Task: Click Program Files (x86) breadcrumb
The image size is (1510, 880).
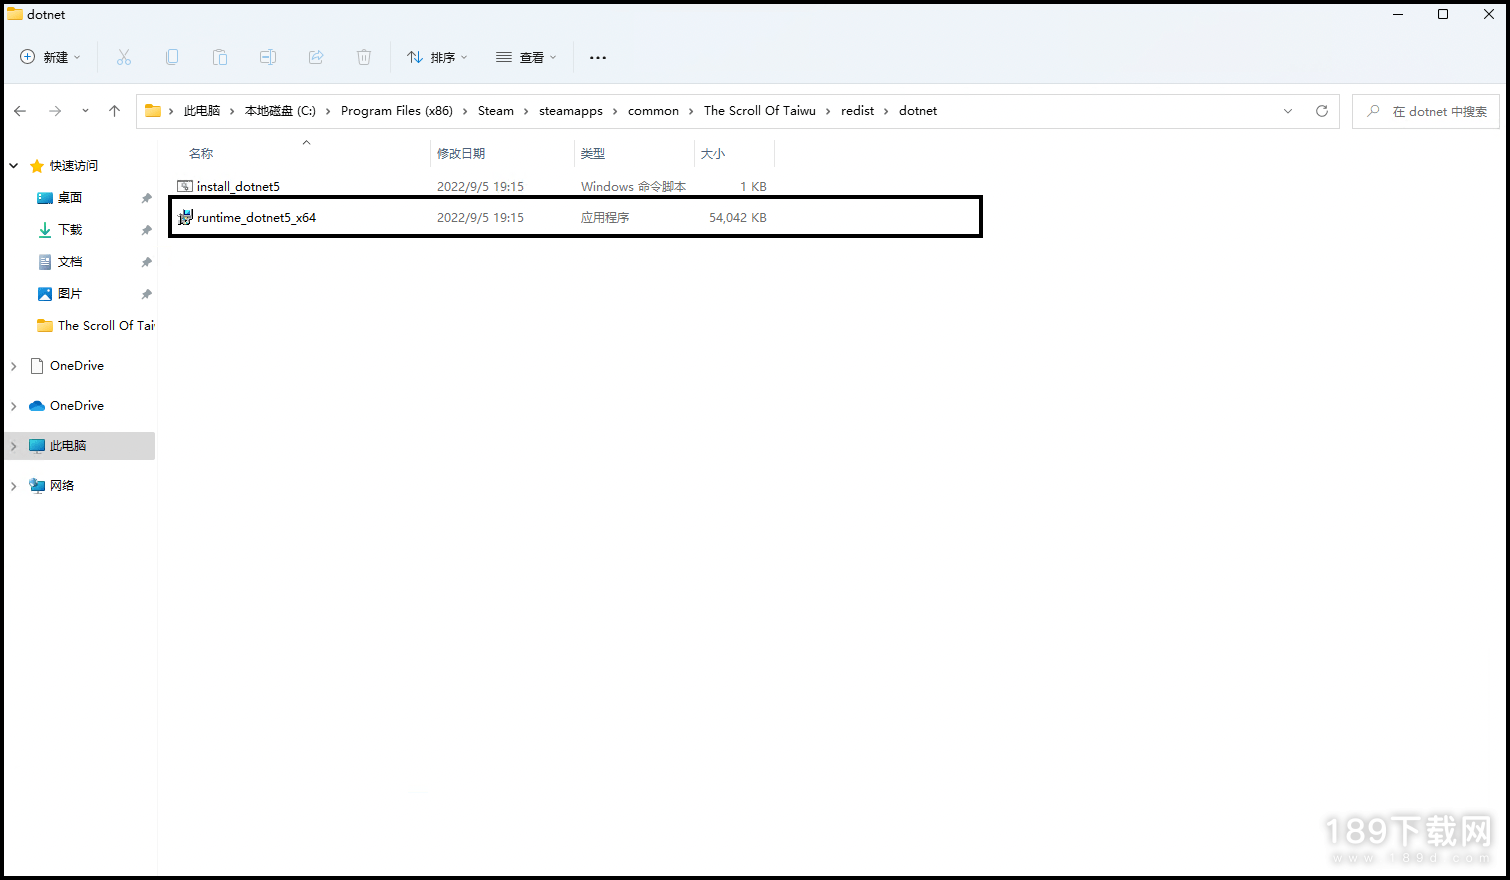Action: 397,111
